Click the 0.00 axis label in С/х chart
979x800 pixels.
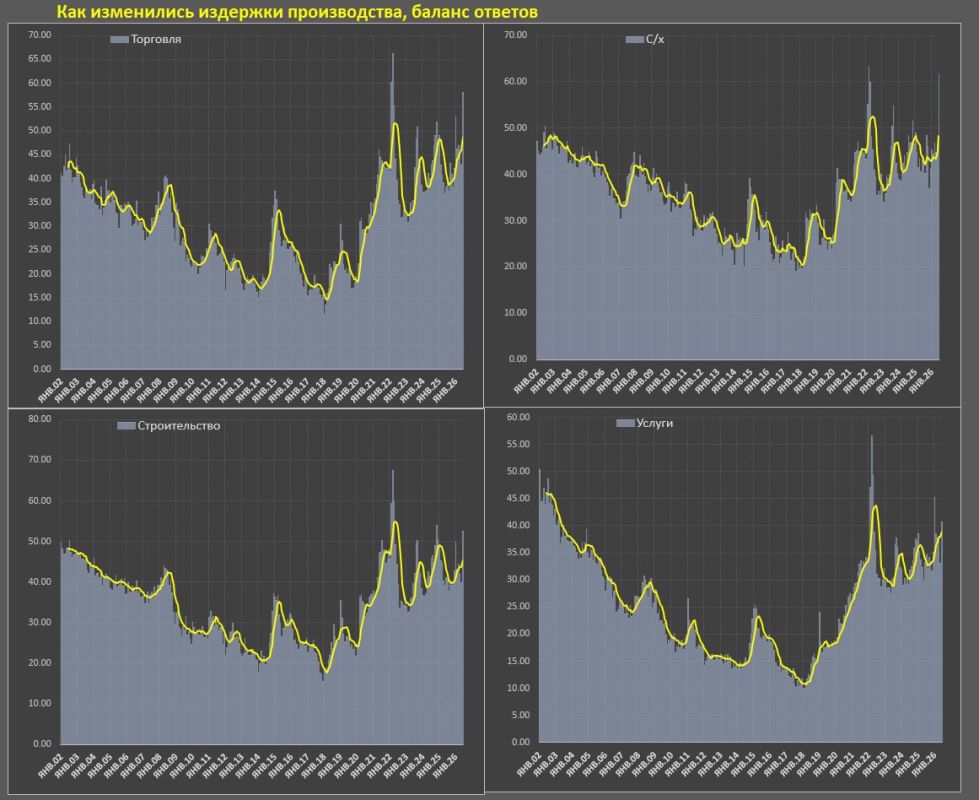pyautogui.click(x=518, y=358)
